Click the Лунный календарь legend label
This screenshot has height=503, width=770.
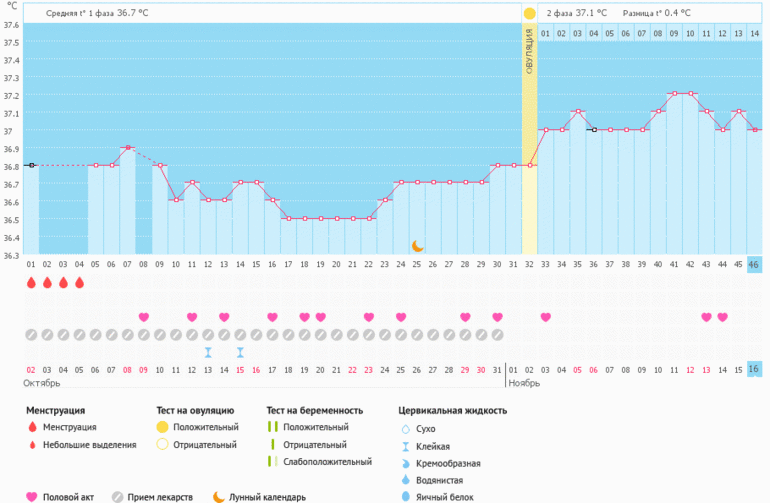tap(267, 497)
